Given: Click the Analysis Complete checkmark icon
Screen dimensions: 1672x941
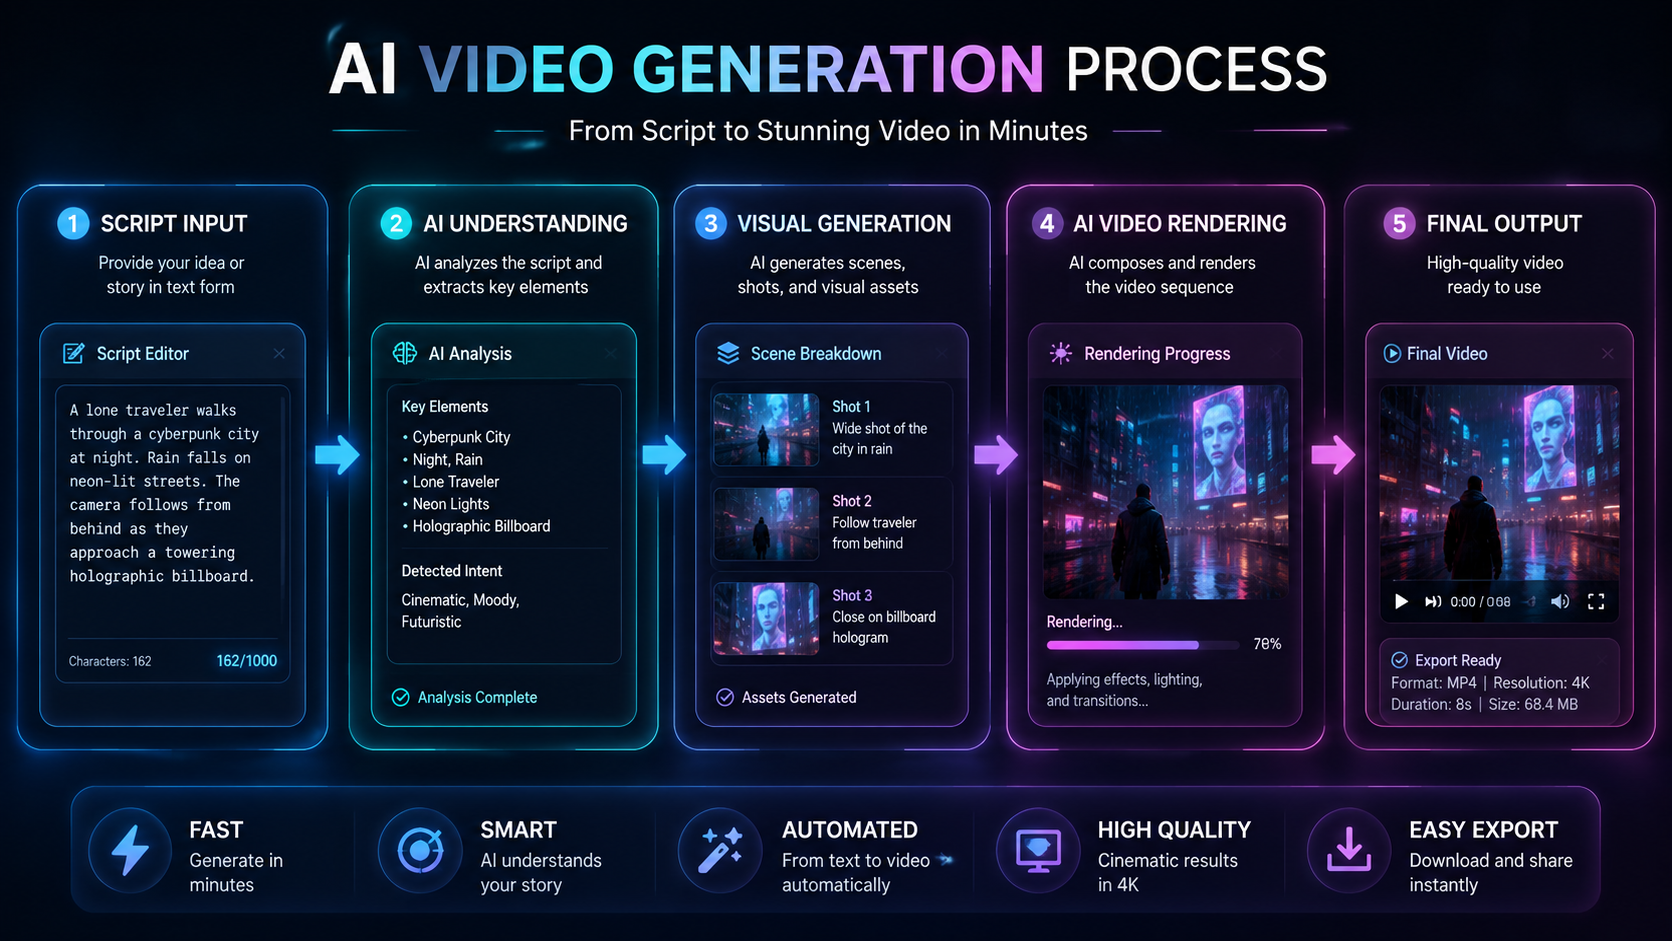Looking at the screenshot, I should pyautogui.click(x=400, y=697).
